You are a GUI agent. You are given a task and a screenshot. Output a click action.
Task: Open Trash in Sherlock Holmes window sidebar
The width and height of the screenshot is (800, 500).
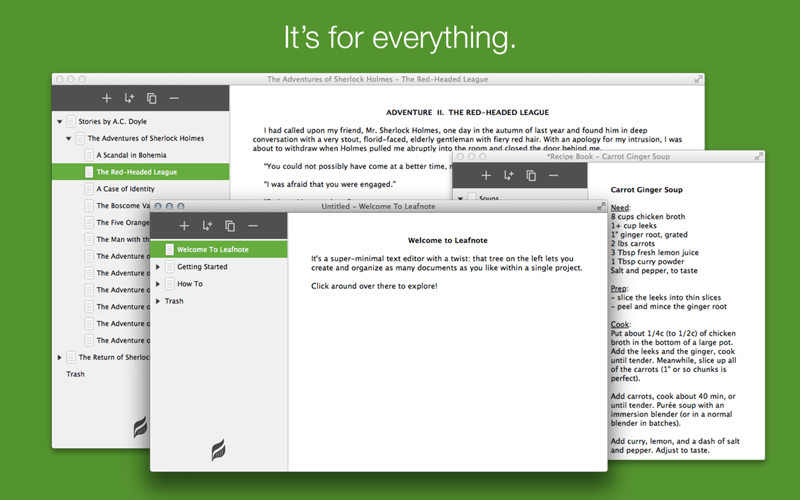(x=76, y=374)
